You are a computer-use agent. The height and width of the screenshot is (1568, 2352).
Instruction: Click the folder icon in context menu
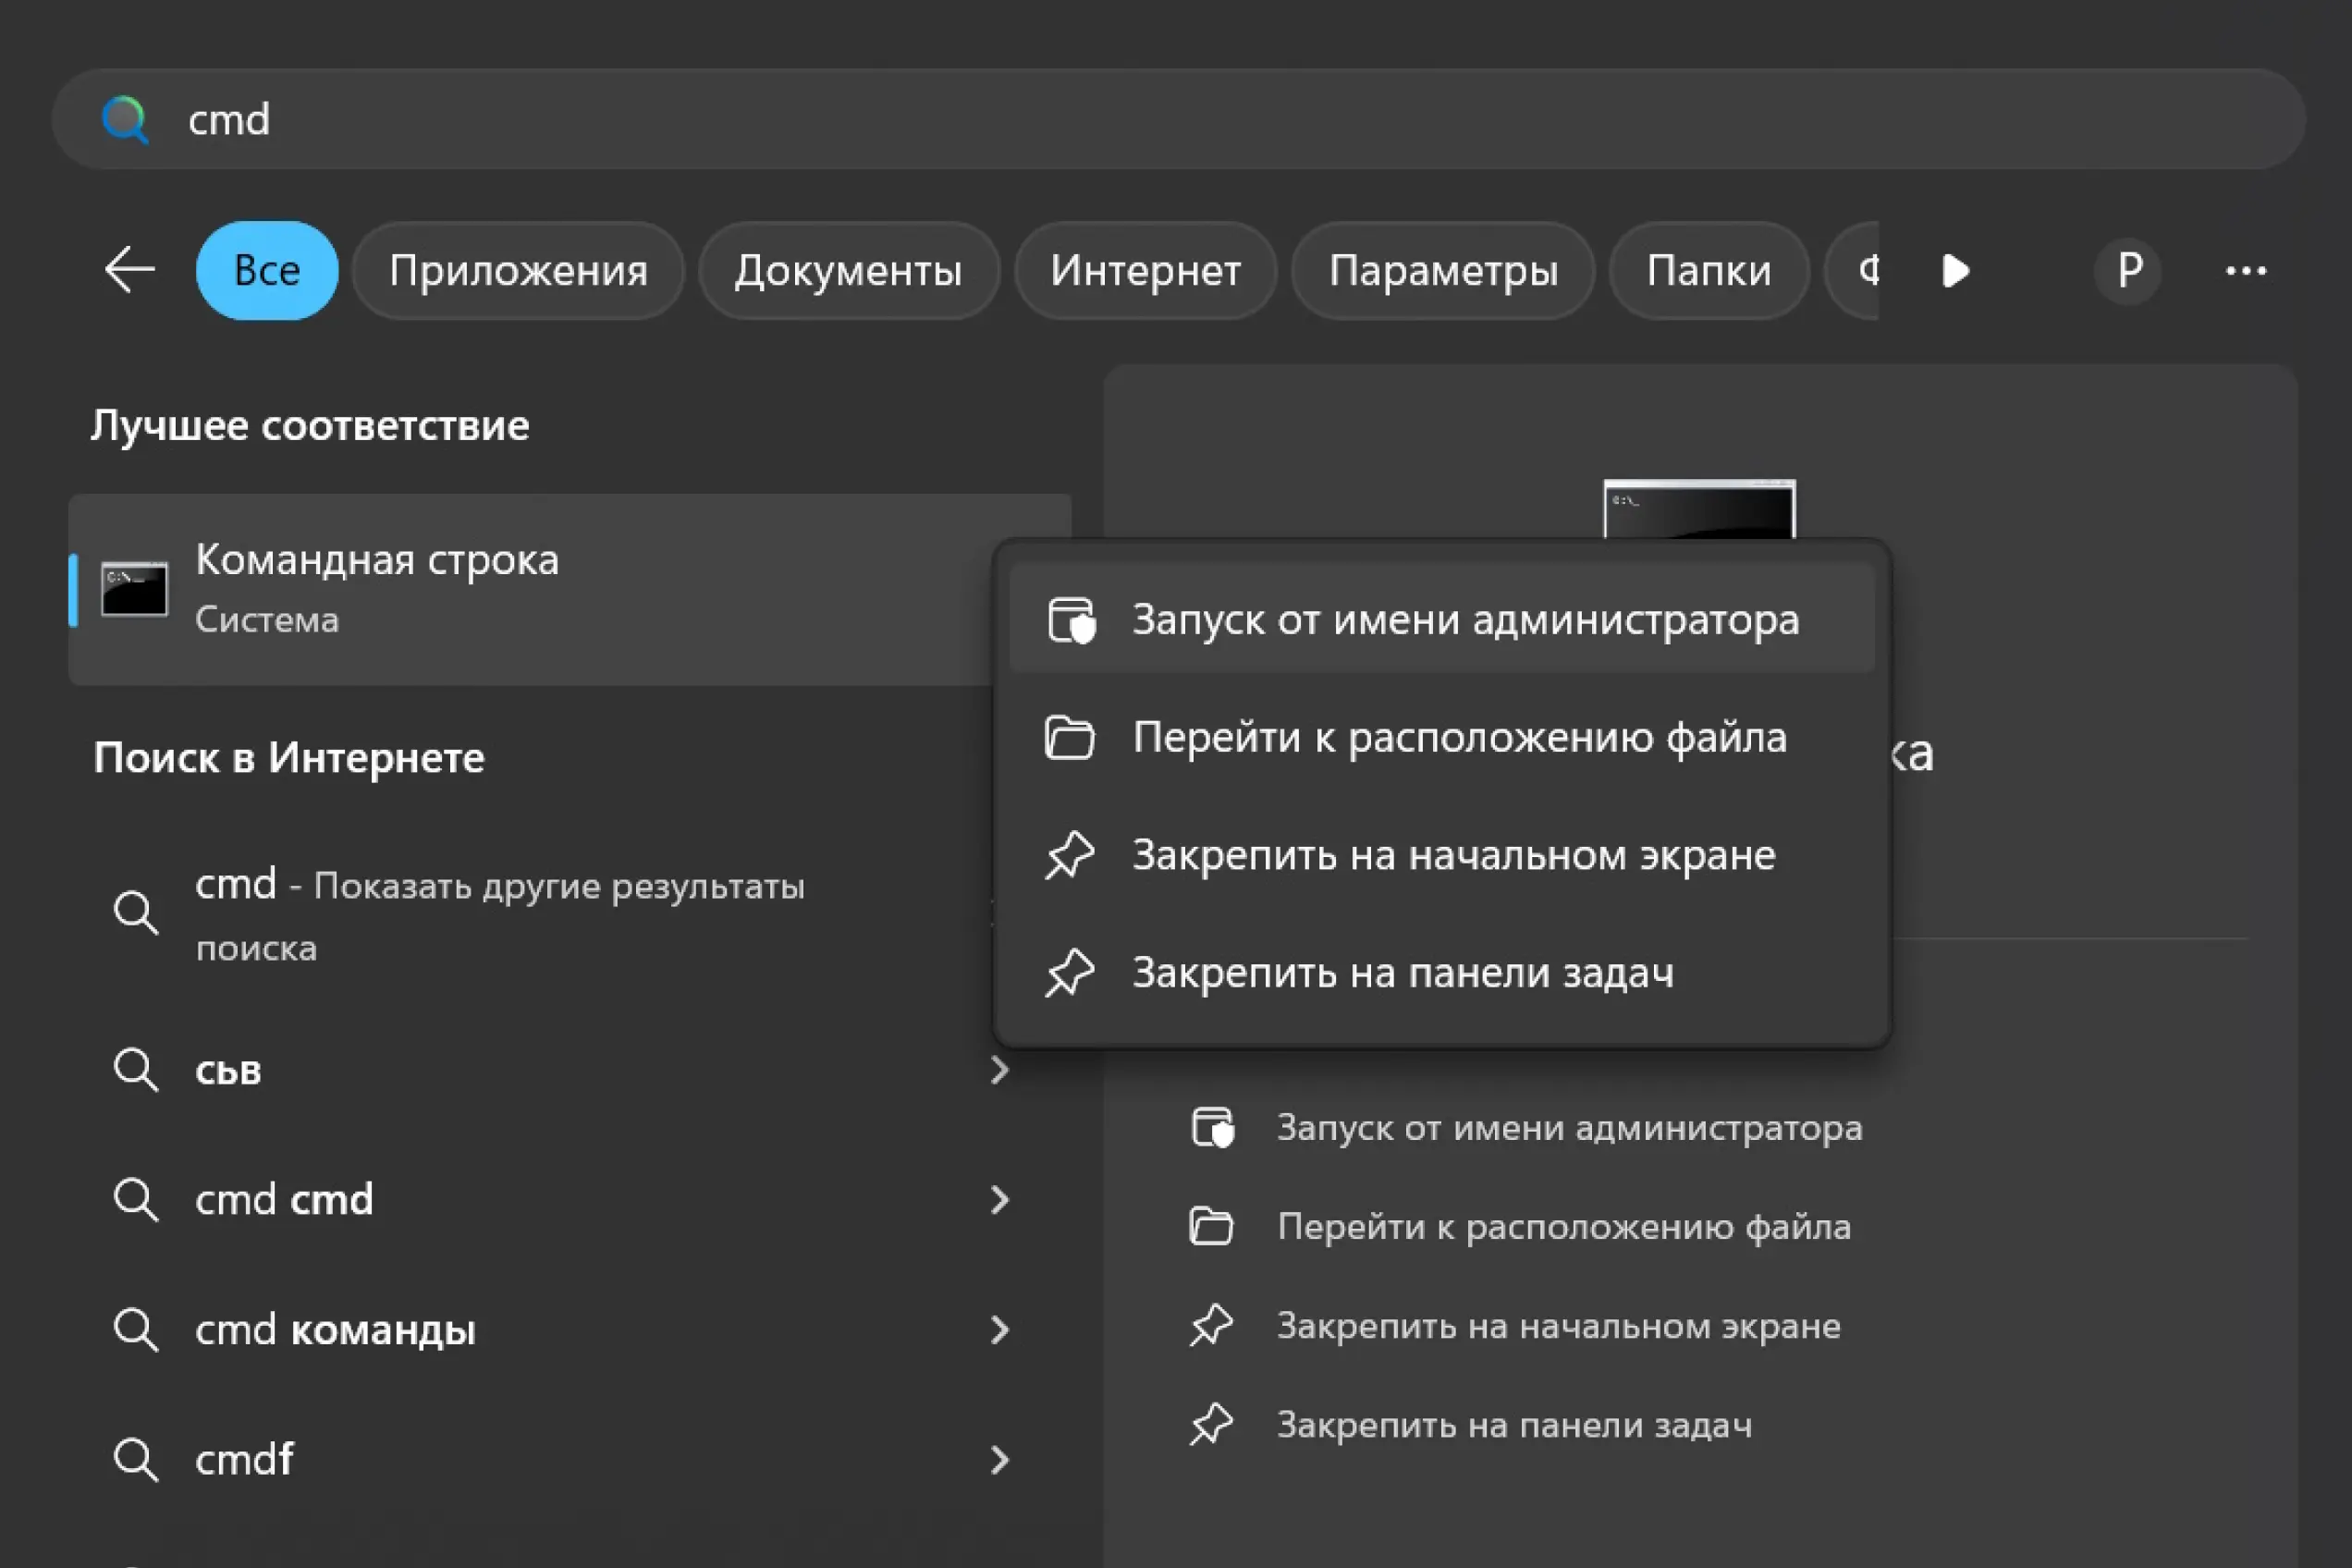1069,738
